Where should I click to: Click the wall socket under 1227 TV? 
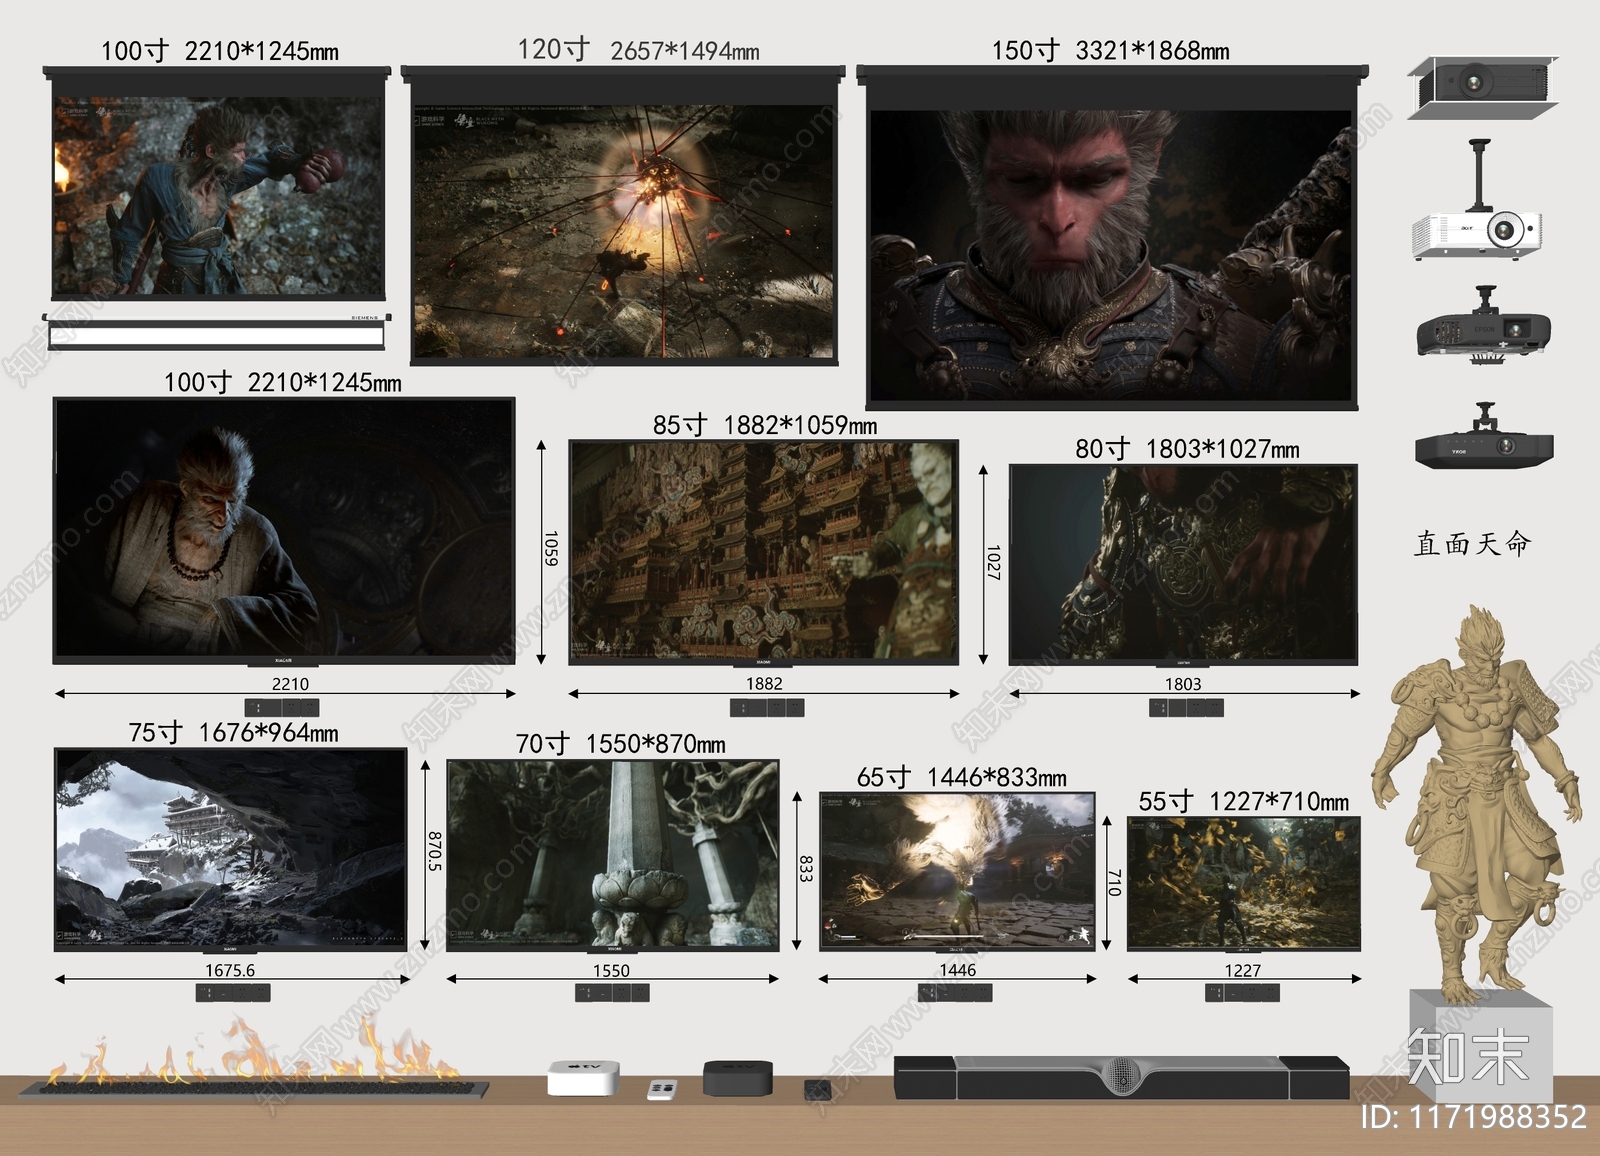pos(1242,993)
